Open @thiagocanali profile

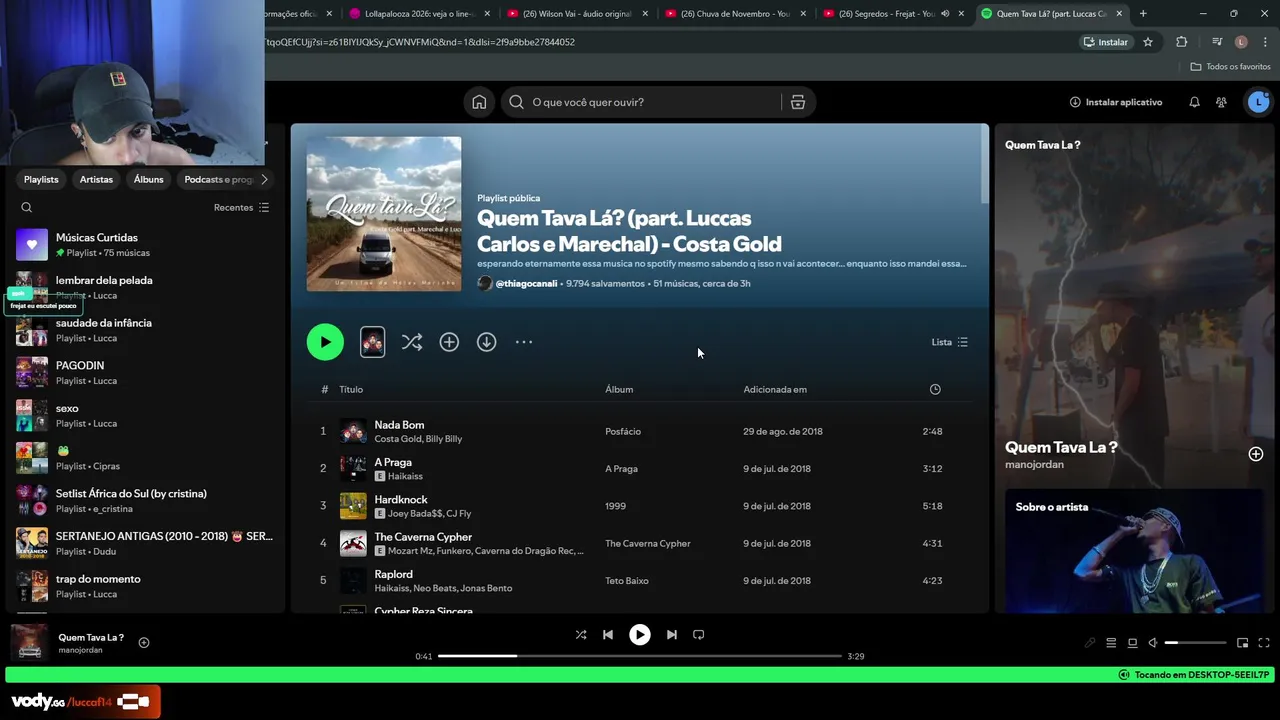526,283
